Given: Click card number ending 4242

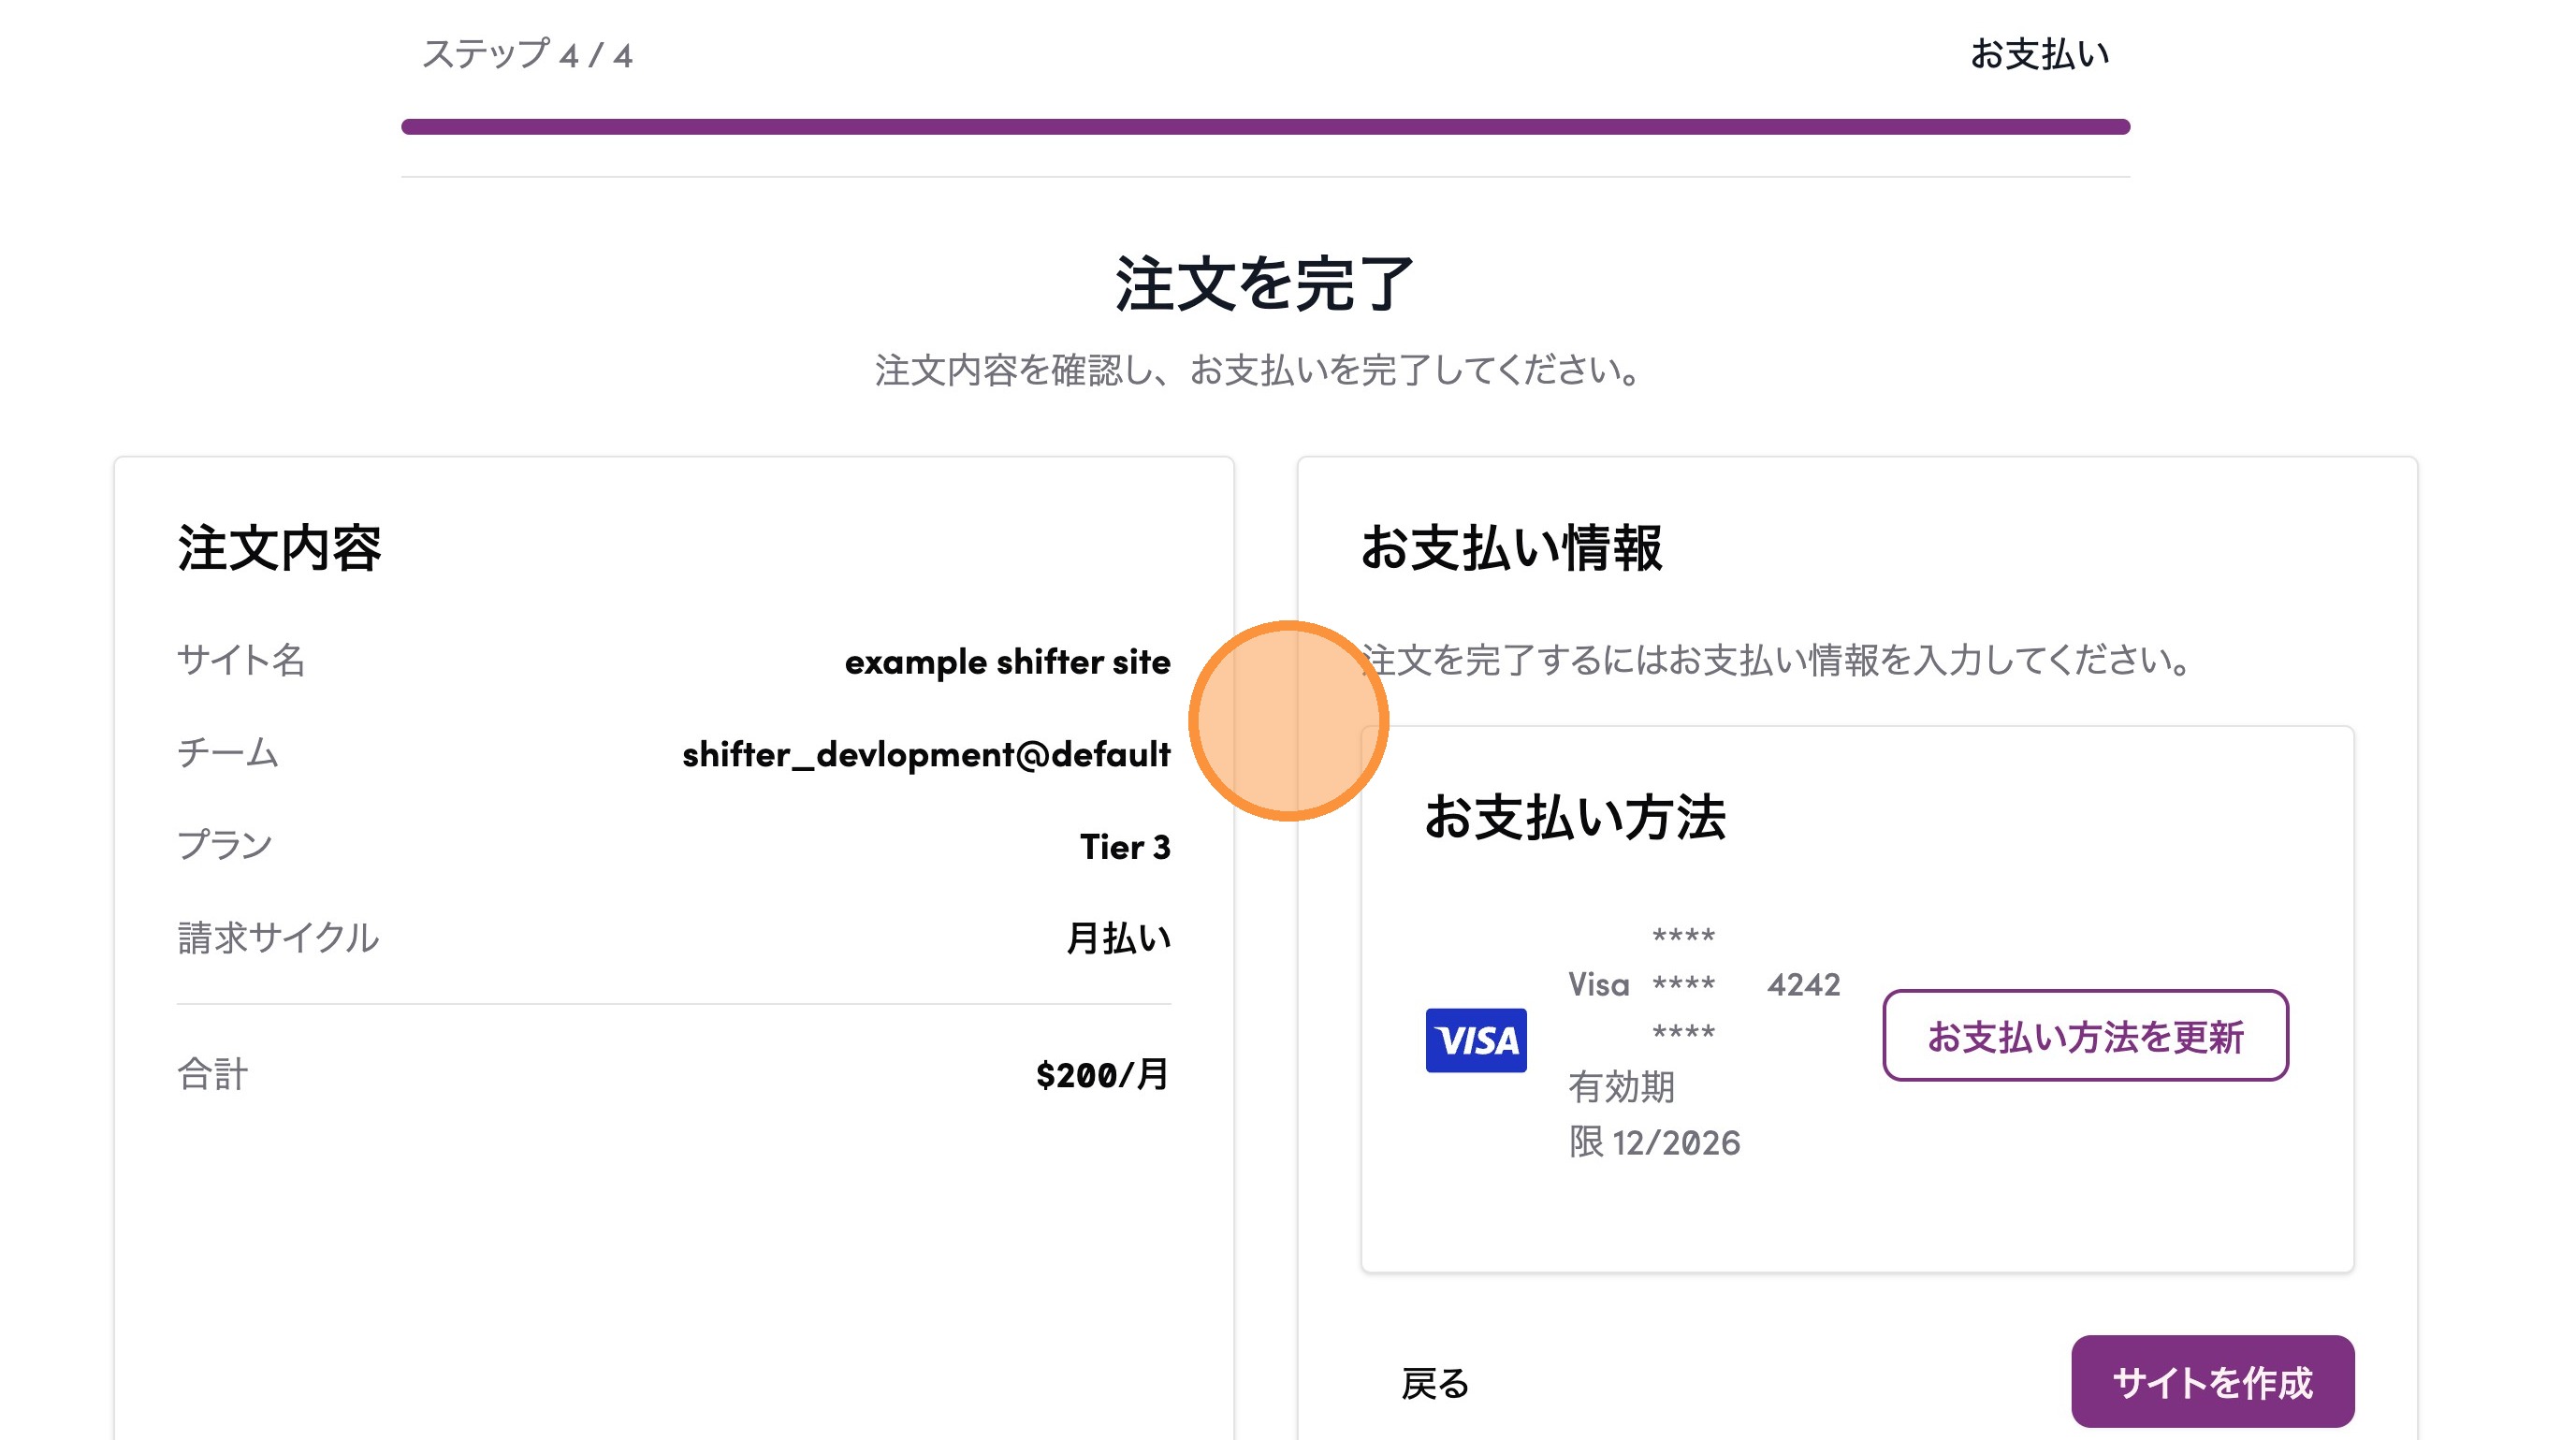Looking at the screenshot, I should click(1803, 985).
